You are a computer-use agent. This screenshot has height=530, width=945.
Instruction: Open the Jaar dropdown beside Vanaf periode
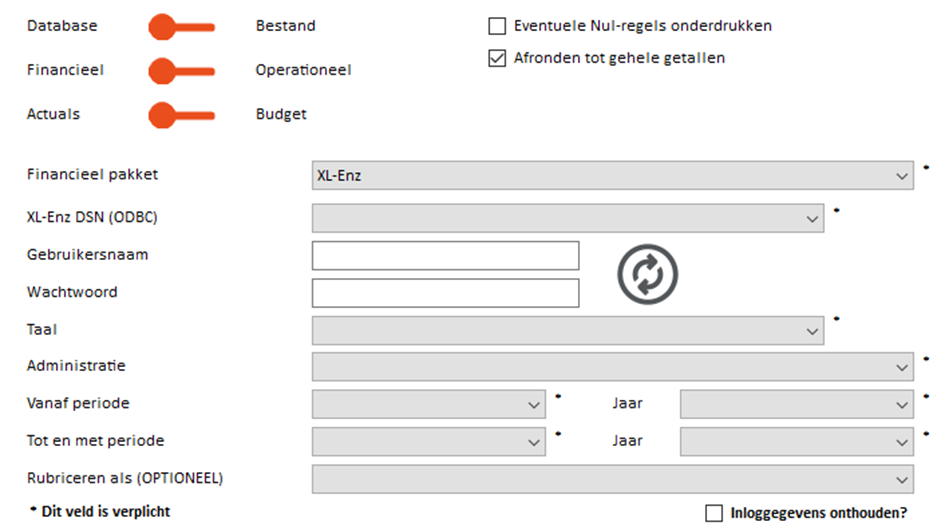click(797, 404)
